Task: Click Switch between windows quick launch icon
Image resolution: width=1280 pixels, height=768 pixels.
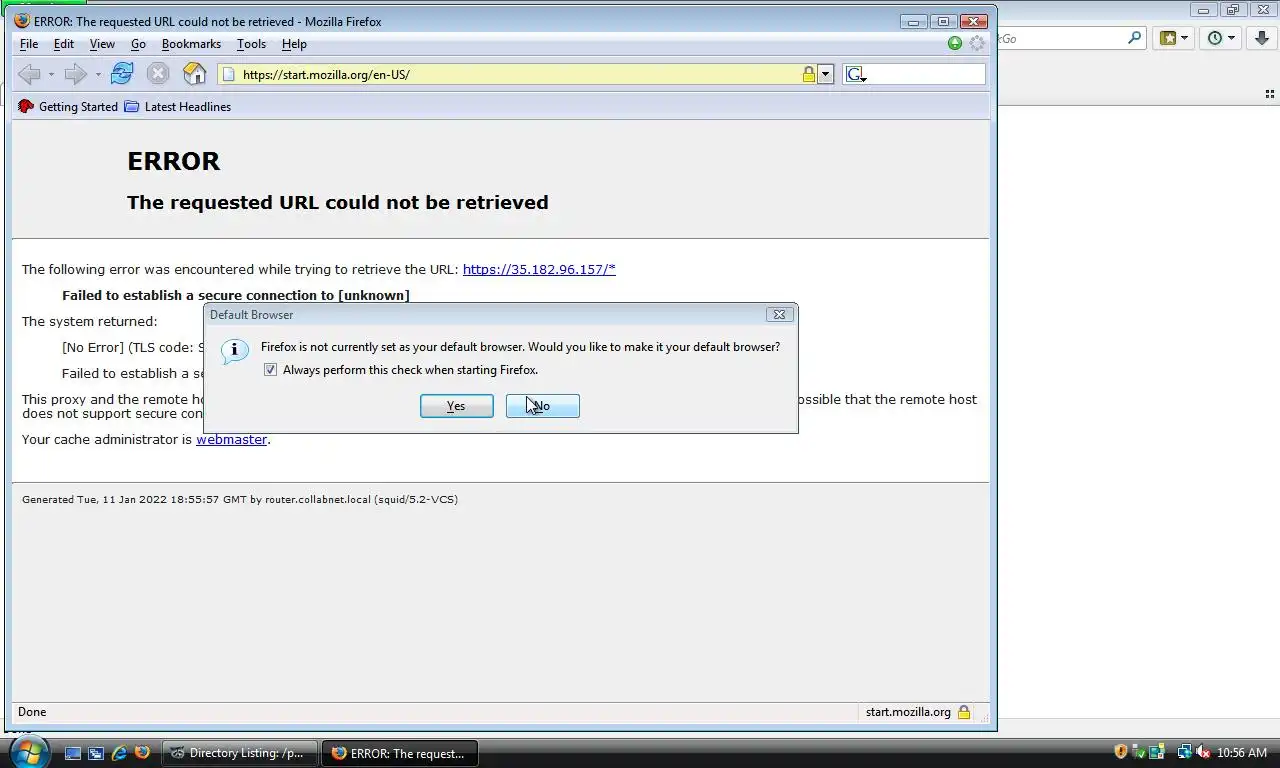Action: (96, 753)
